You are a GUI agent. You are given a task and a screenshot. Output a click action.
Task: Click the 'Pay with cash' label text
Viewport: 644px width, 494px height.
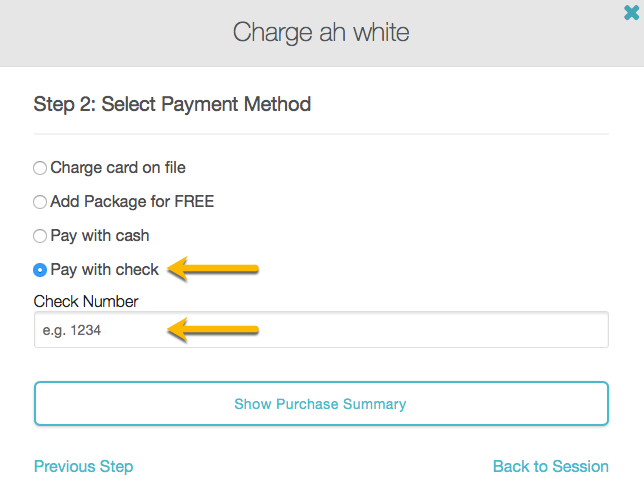[100, 236]
